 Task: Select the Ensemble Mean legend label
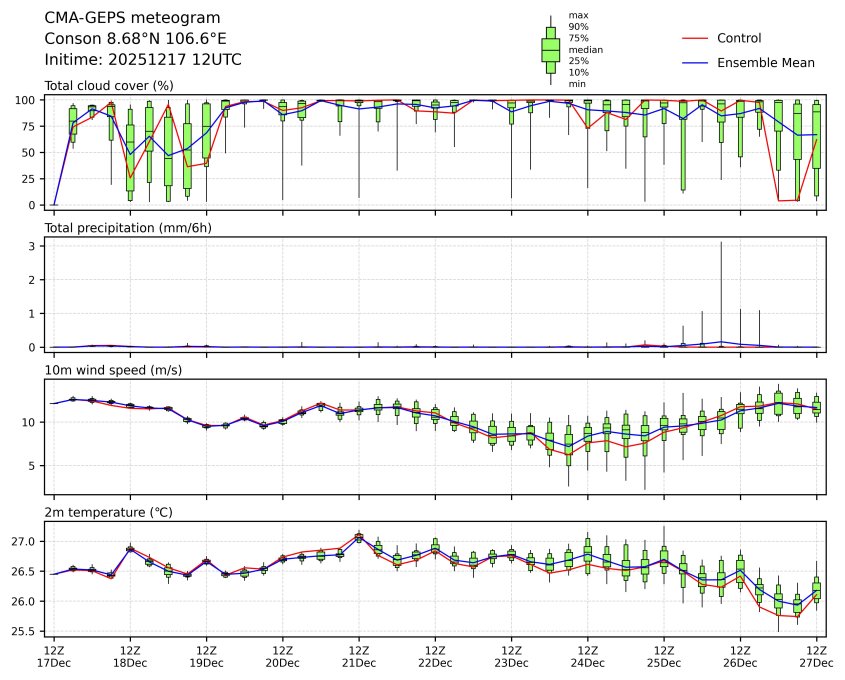tap(766, 62)
